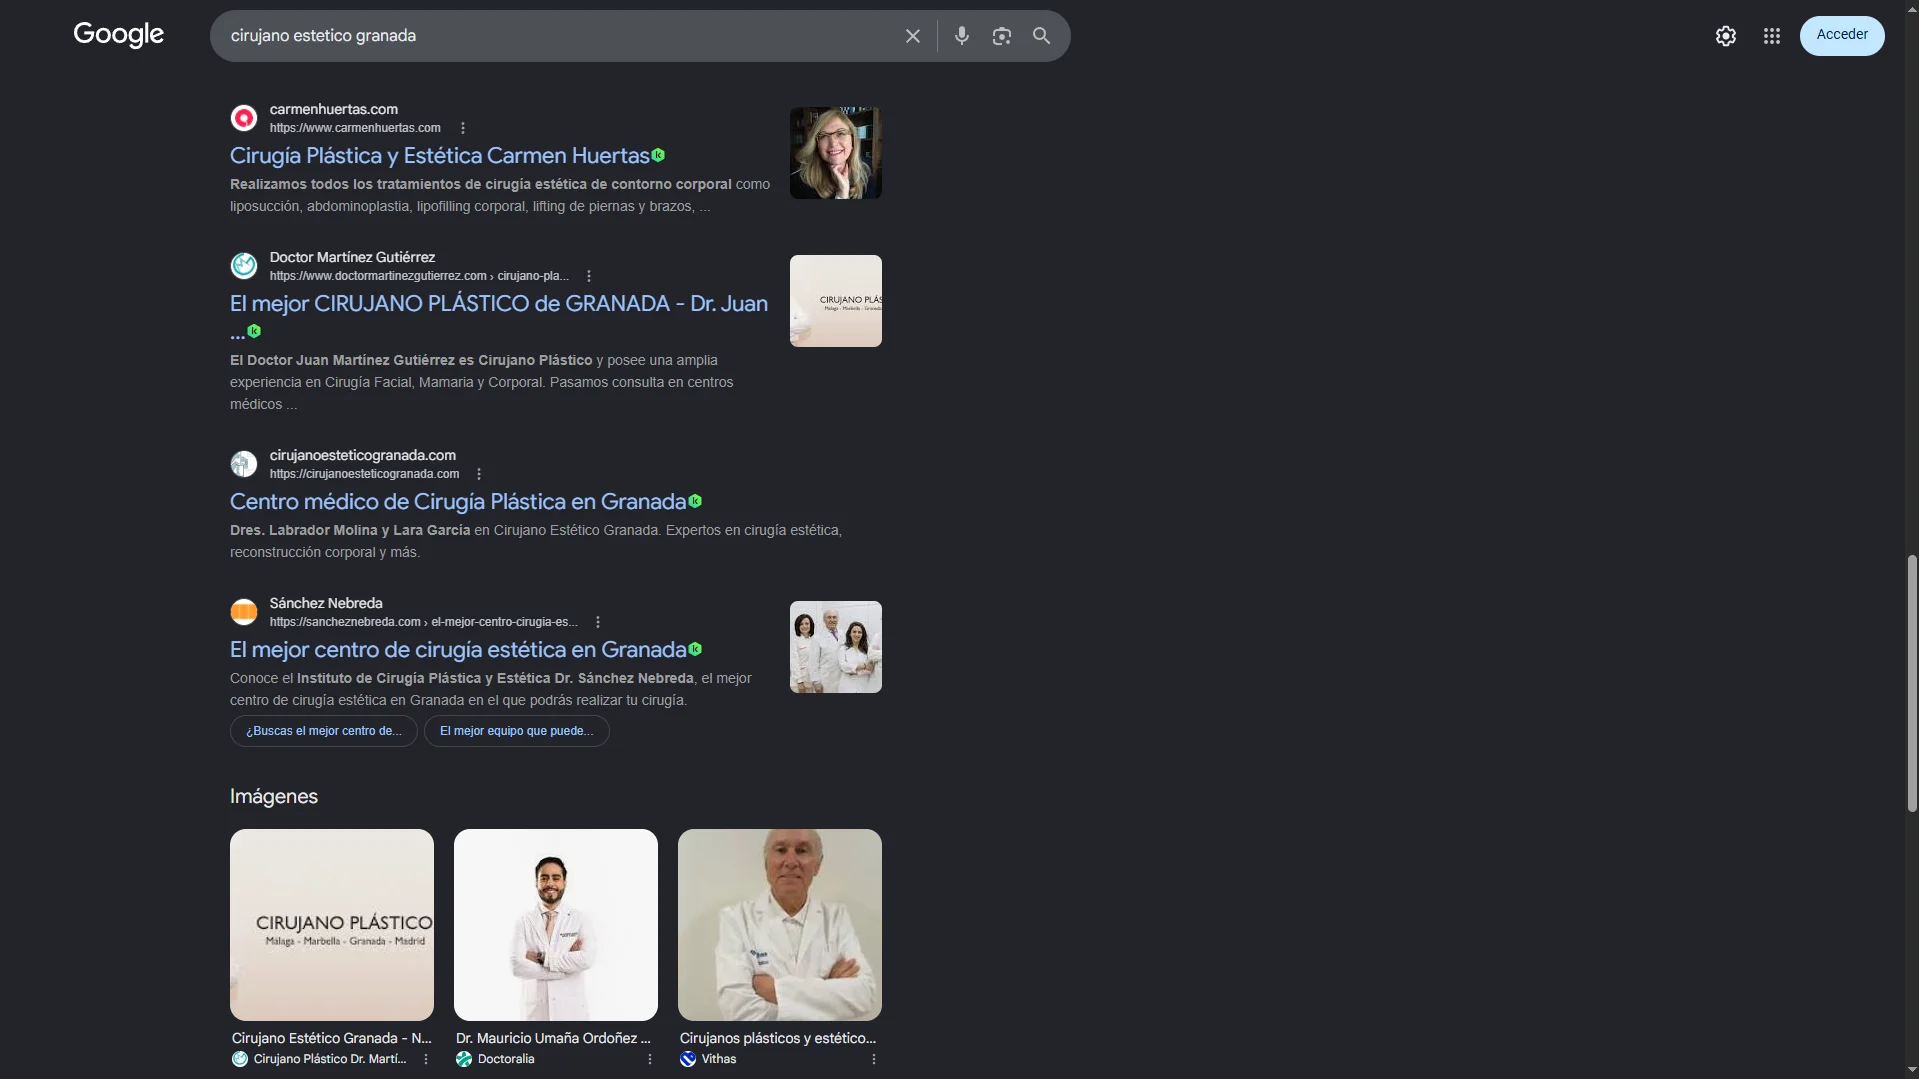1919x1079 pixels.
Task: Click the Cirujano Plástico Dr. Martí... source icon
Action: [x=240, y=1059]
